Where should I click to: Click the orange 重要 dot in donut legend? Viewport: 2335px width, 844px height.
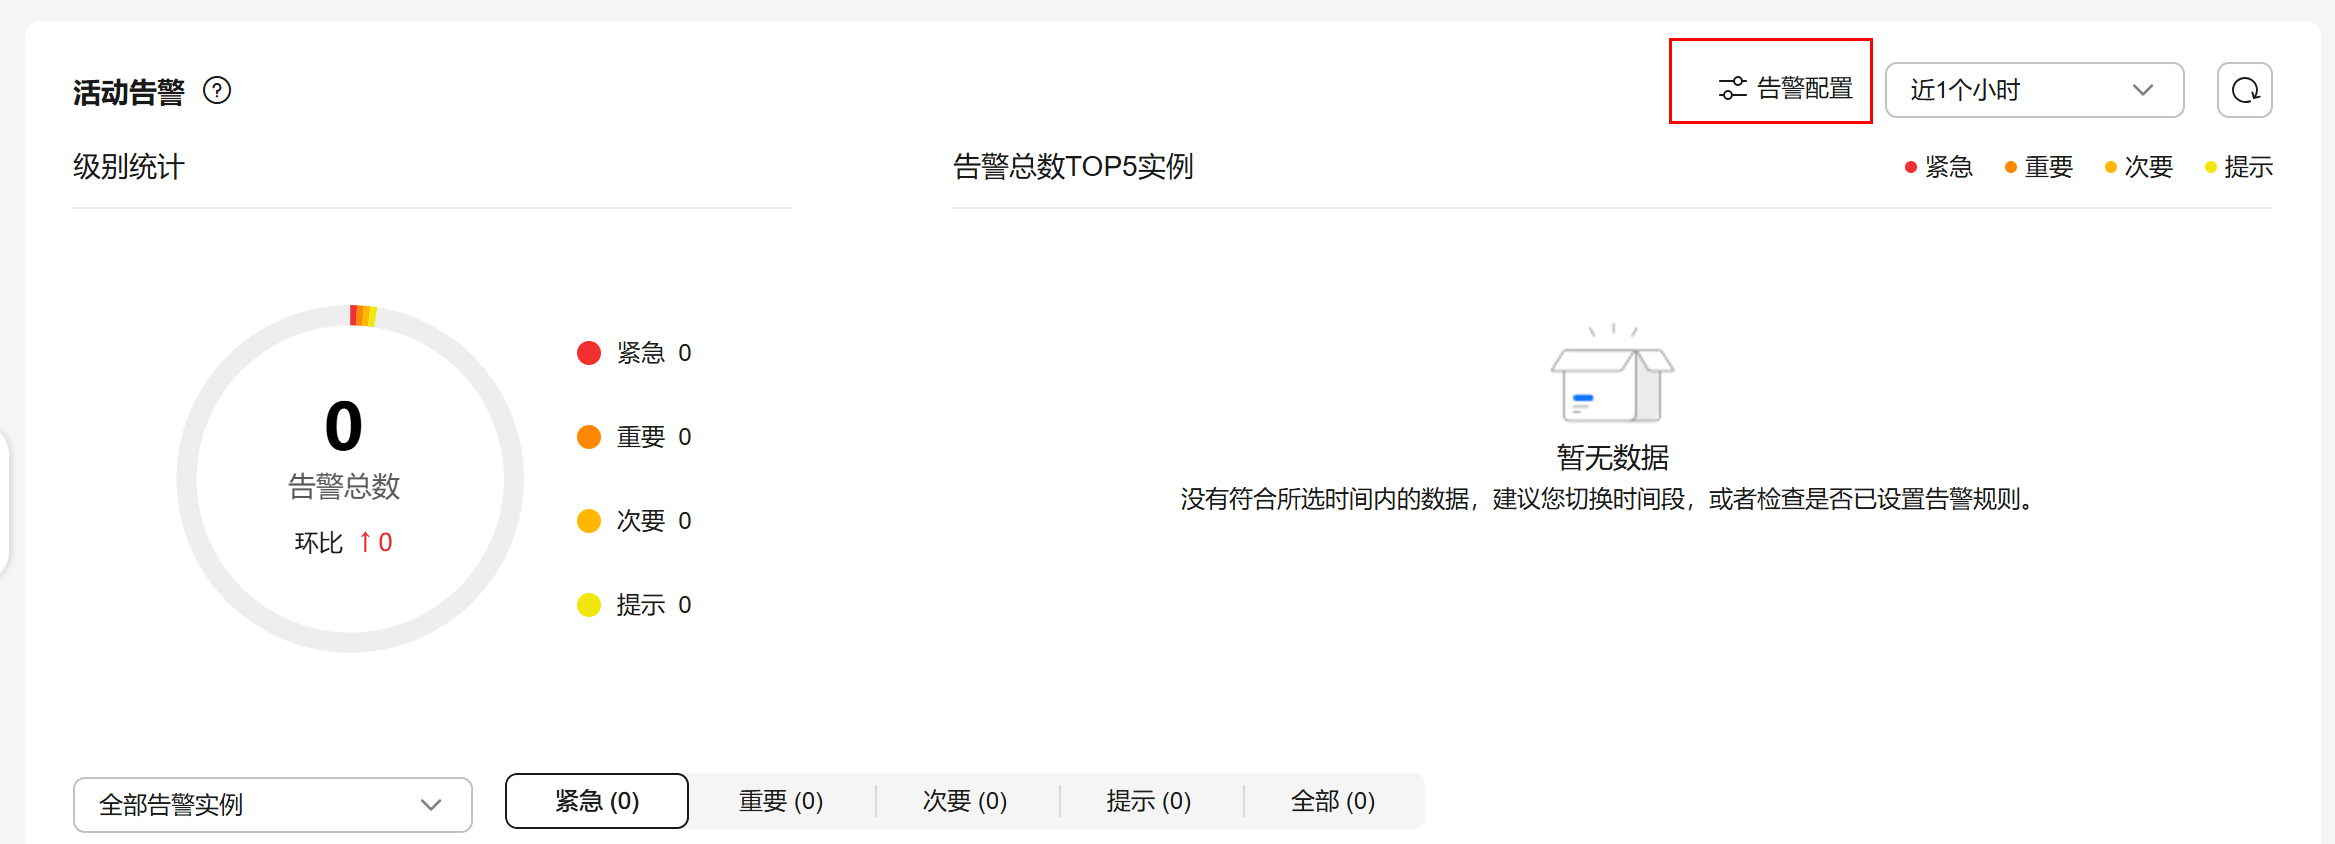pos(589,437)
